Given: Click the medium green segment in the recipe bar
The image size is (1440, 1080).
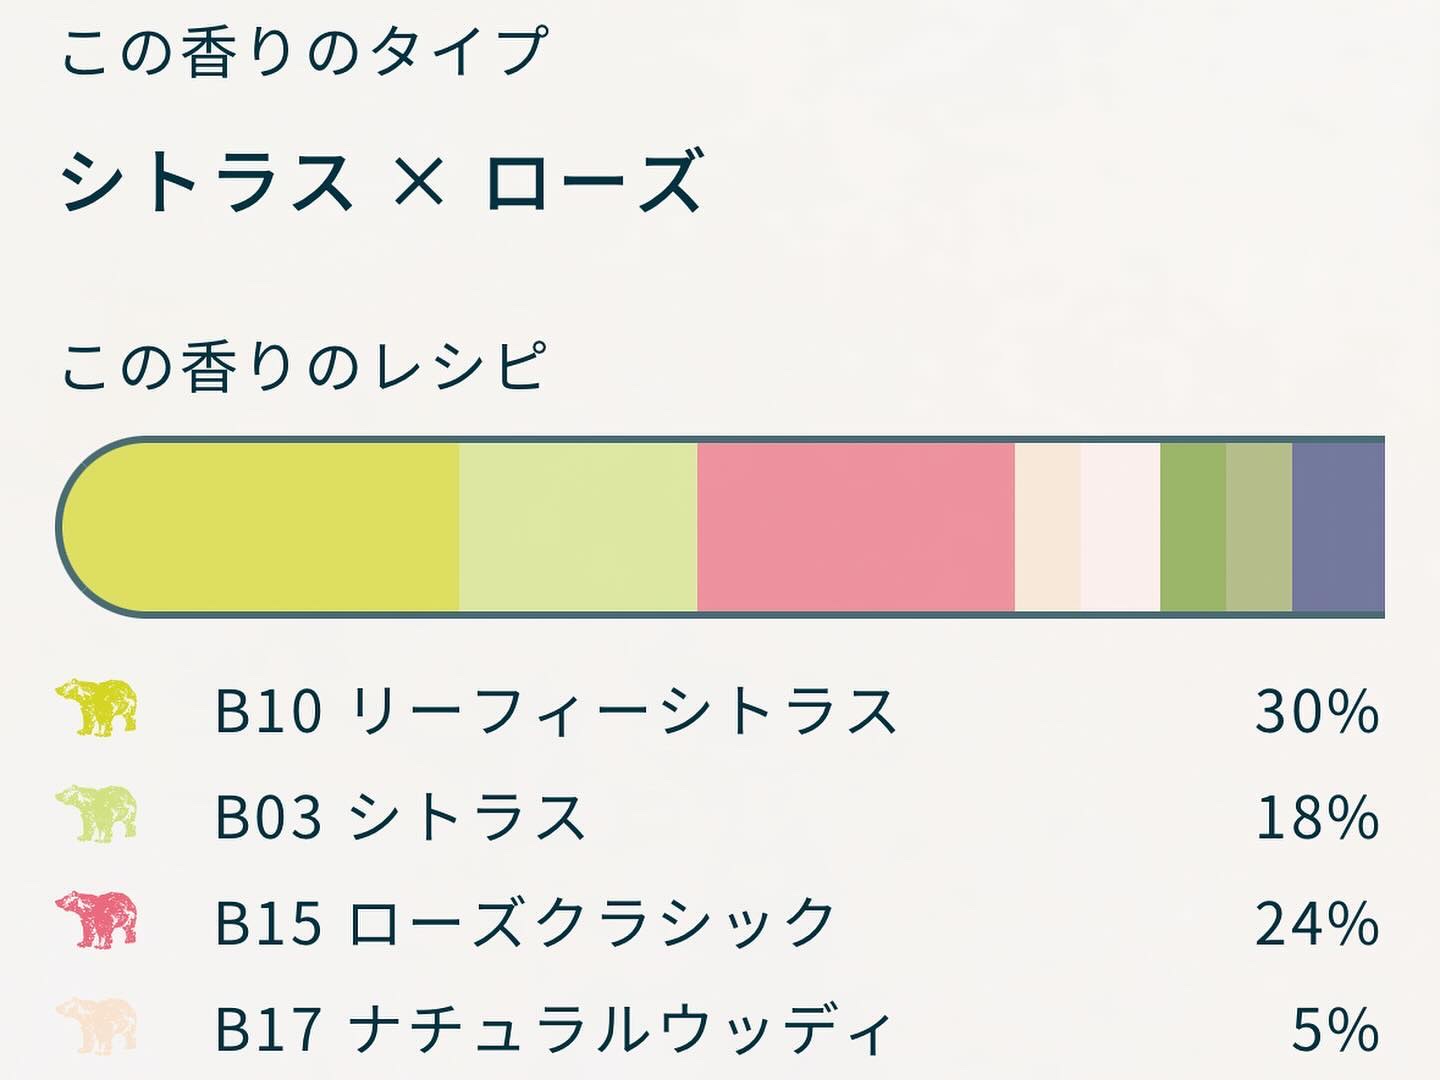Looking at the screenshot, I should pyautogui.click(x=1193, y=527).
